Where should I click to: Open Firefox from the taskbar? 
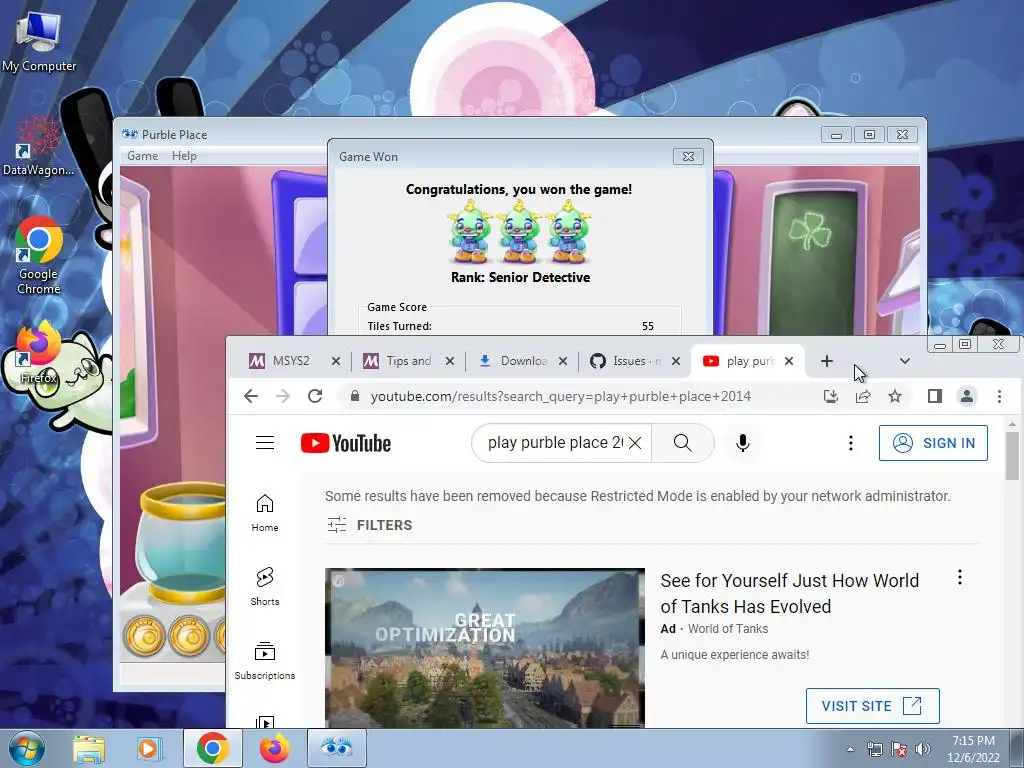tap(274, 748)
